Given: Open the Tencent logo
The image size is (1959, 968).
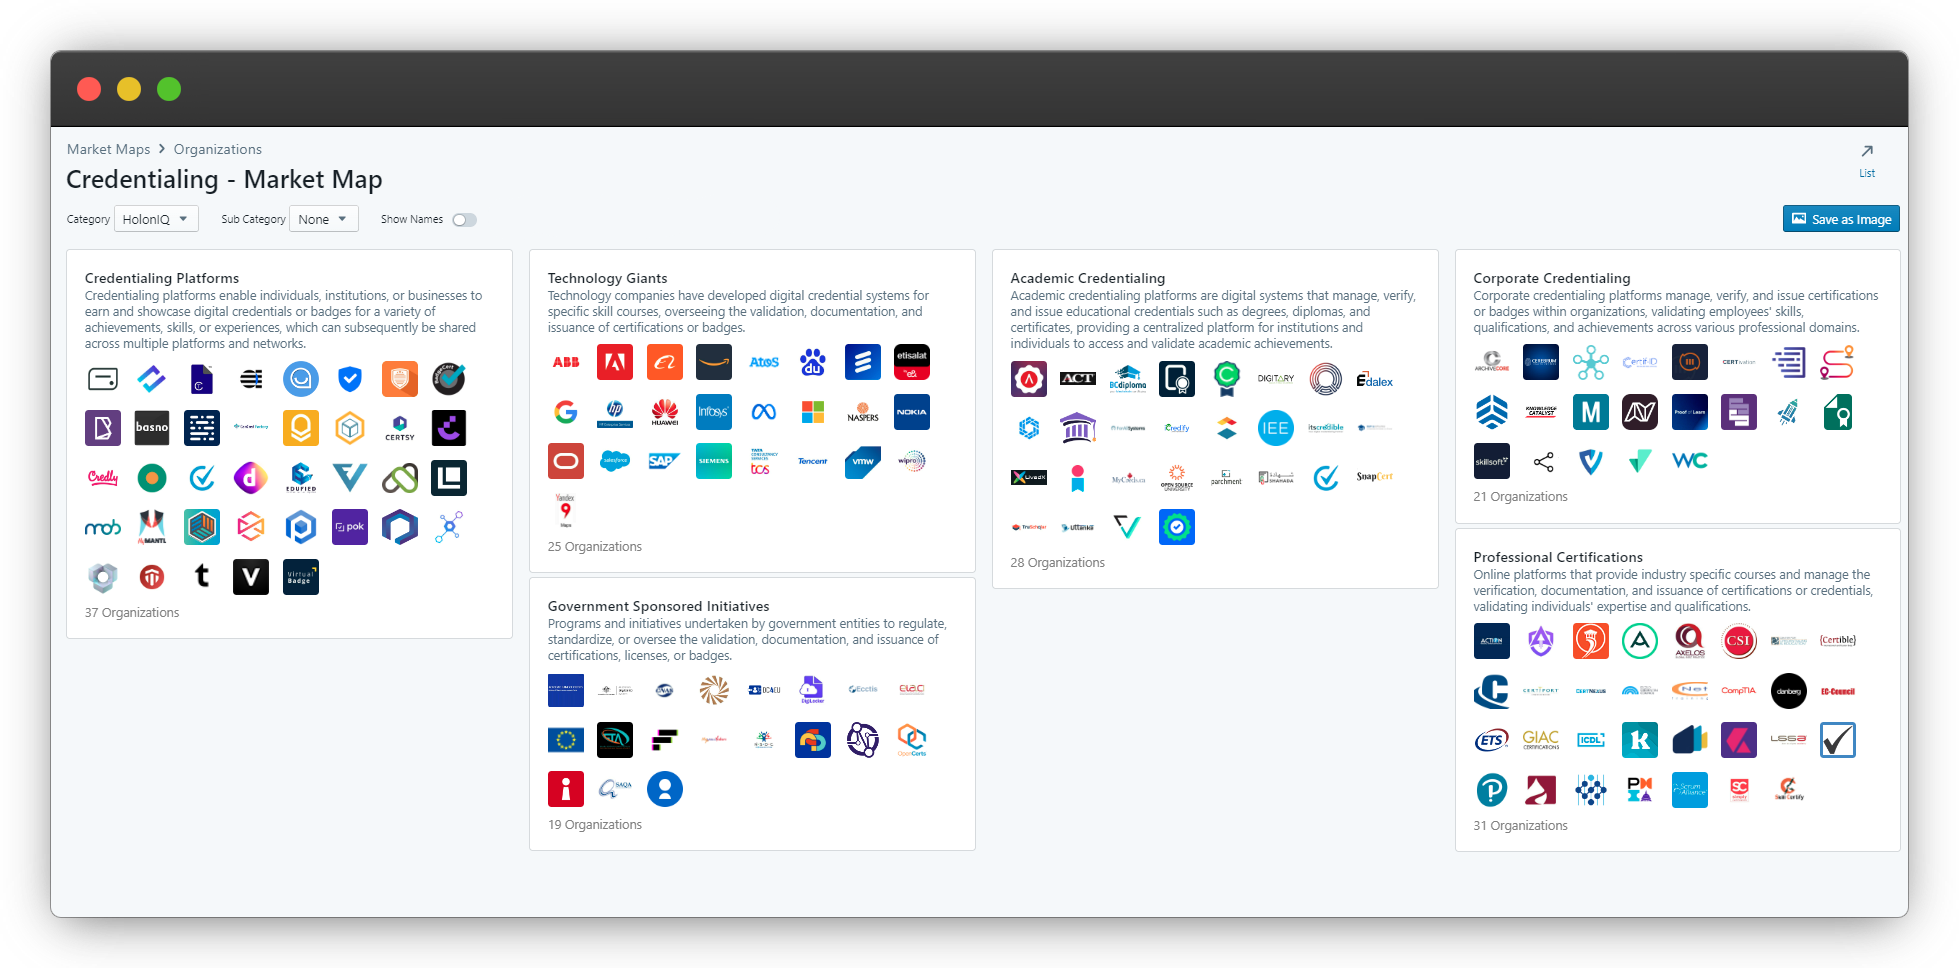Looking at the screenshot, I should click(x=813, y=461).
